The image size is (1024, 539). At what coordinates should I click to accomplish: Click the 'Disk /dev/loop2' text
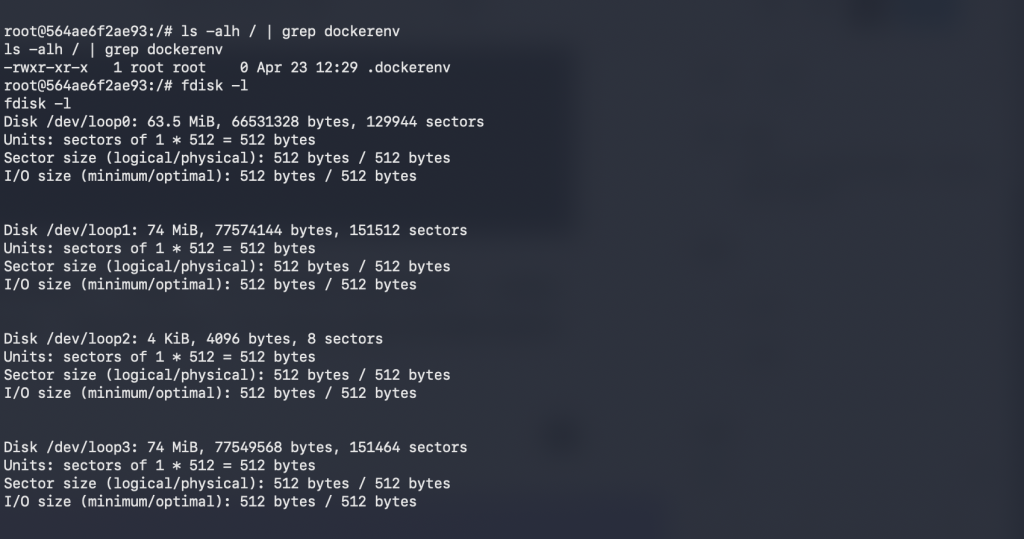65,339
